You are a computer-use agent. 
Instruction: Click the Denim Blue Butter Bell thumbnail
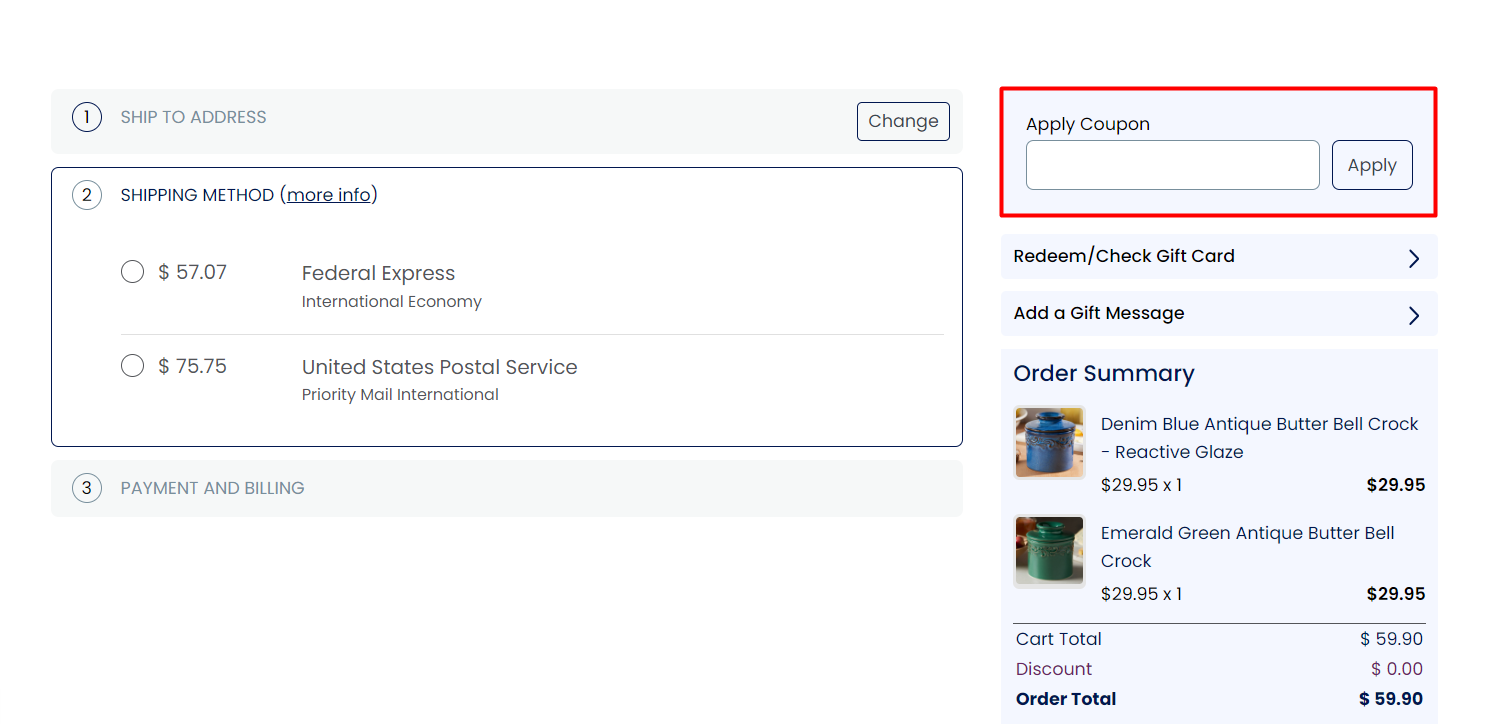click(x=1049, y=442)
